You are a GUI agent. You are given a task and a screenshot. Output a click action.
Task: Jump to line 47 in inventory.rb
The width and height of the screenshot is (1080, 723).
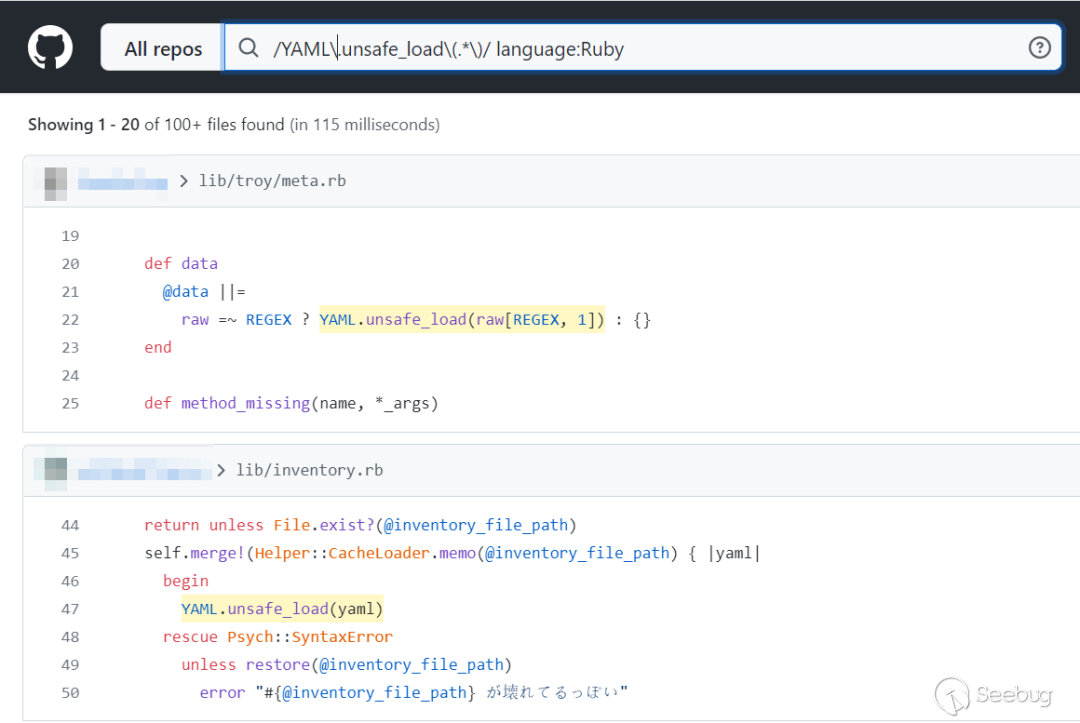tap(70, 609)
